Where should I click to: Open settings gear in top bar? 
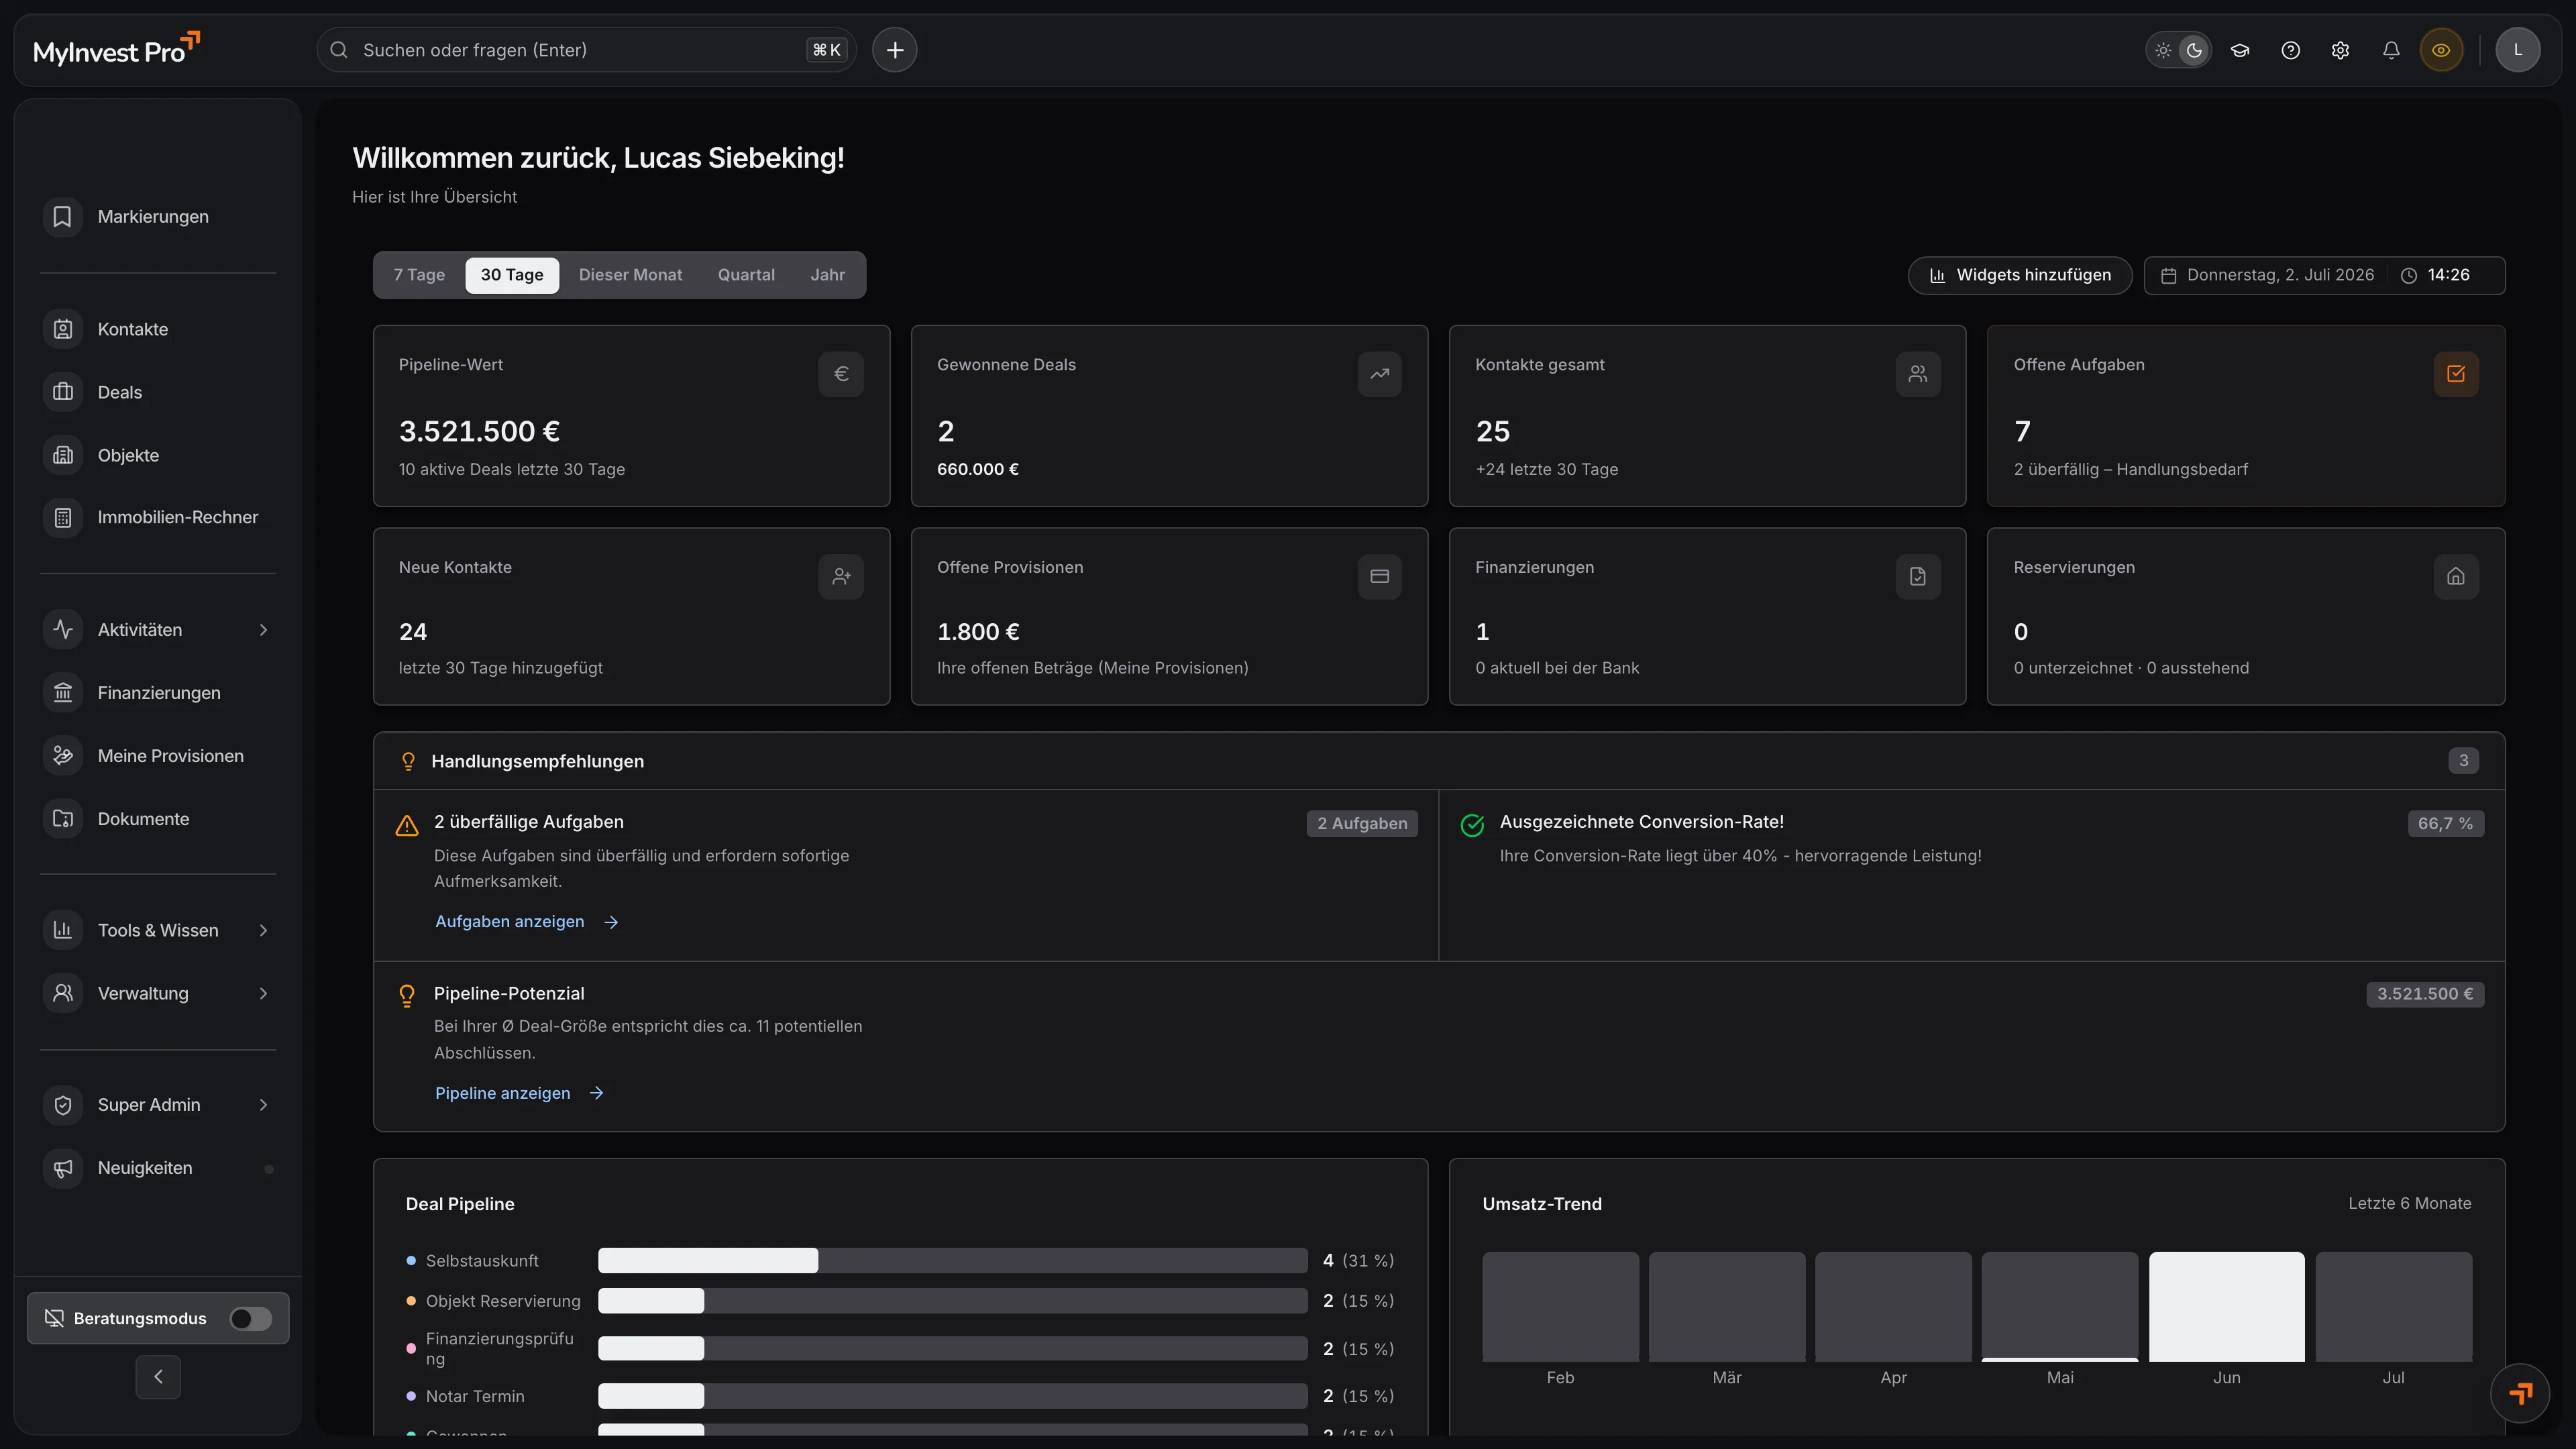point(2340,50)
